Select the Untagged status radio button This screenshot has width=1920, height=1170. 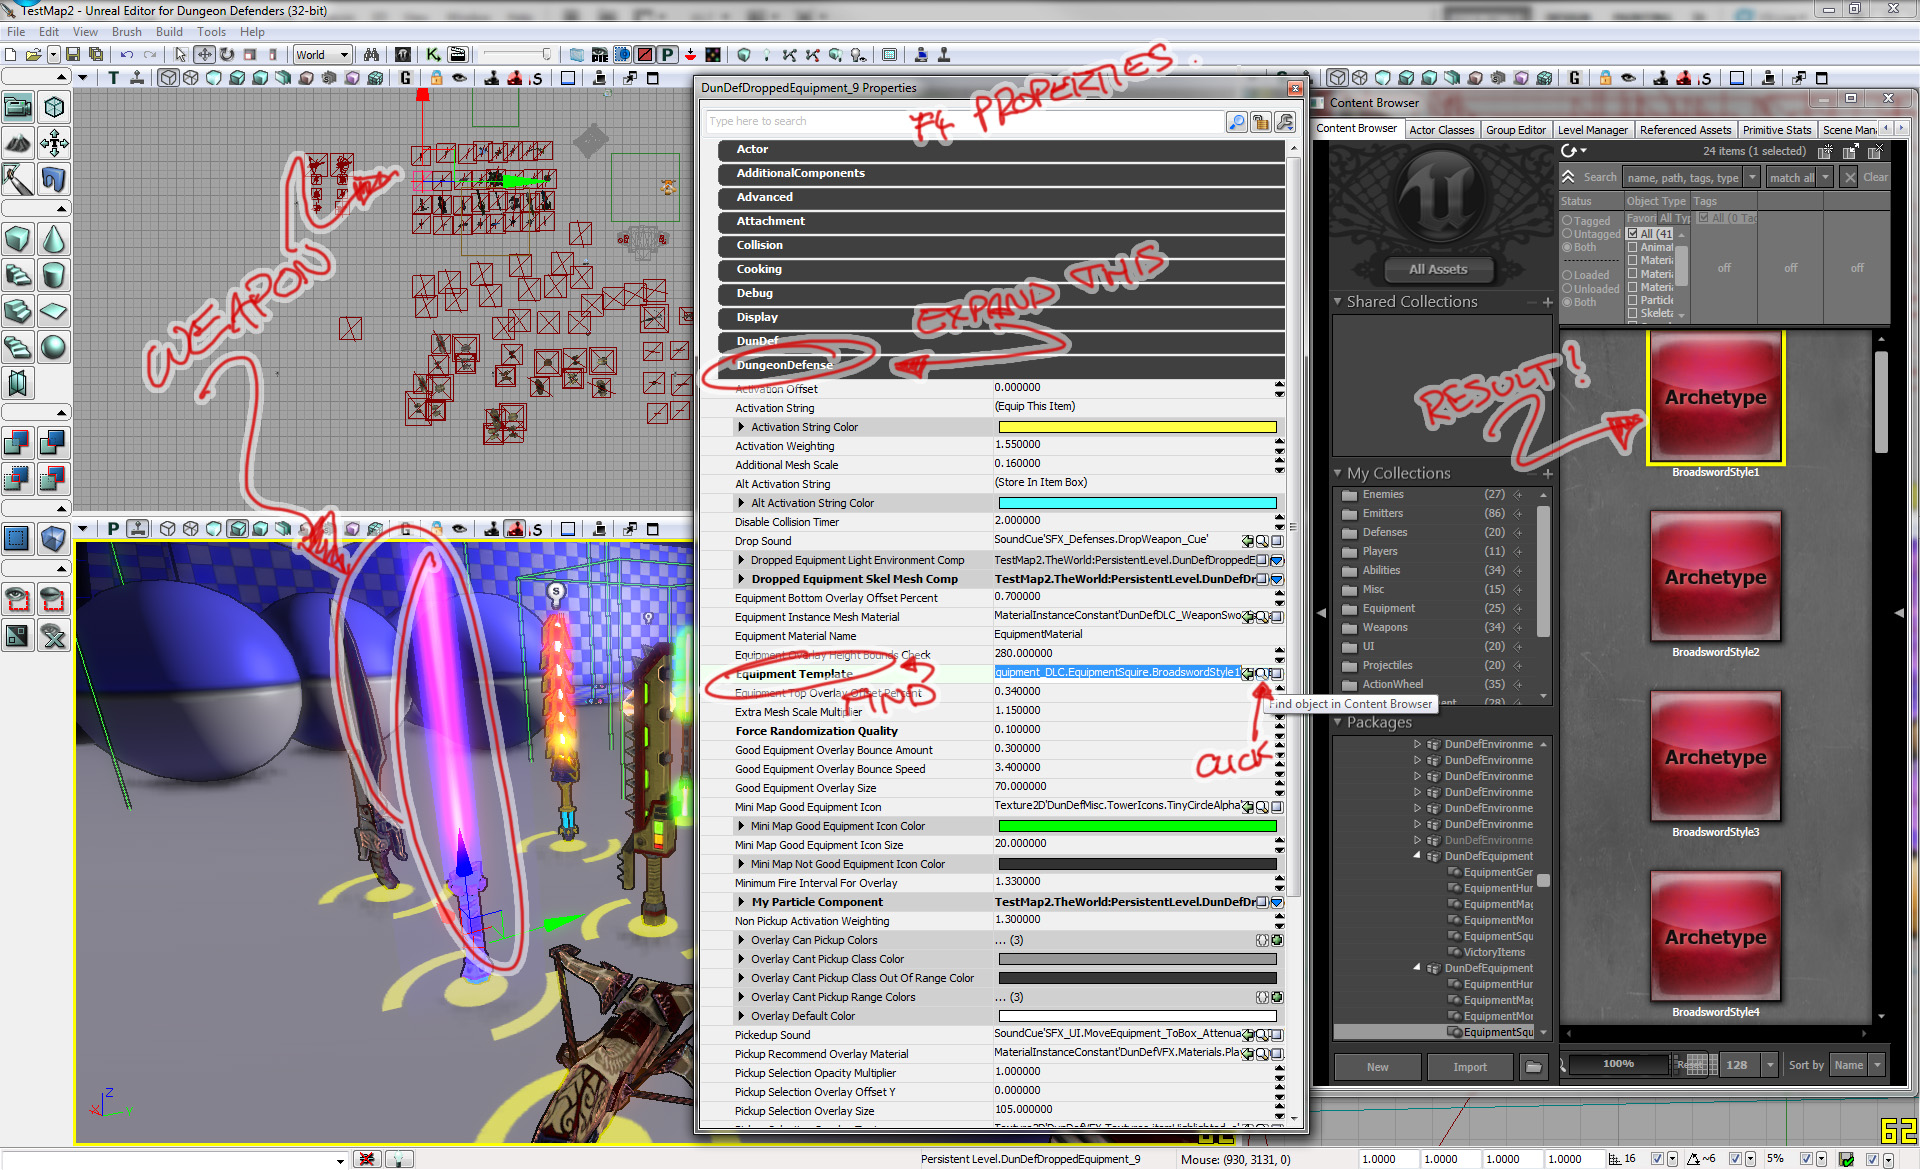1568,234
